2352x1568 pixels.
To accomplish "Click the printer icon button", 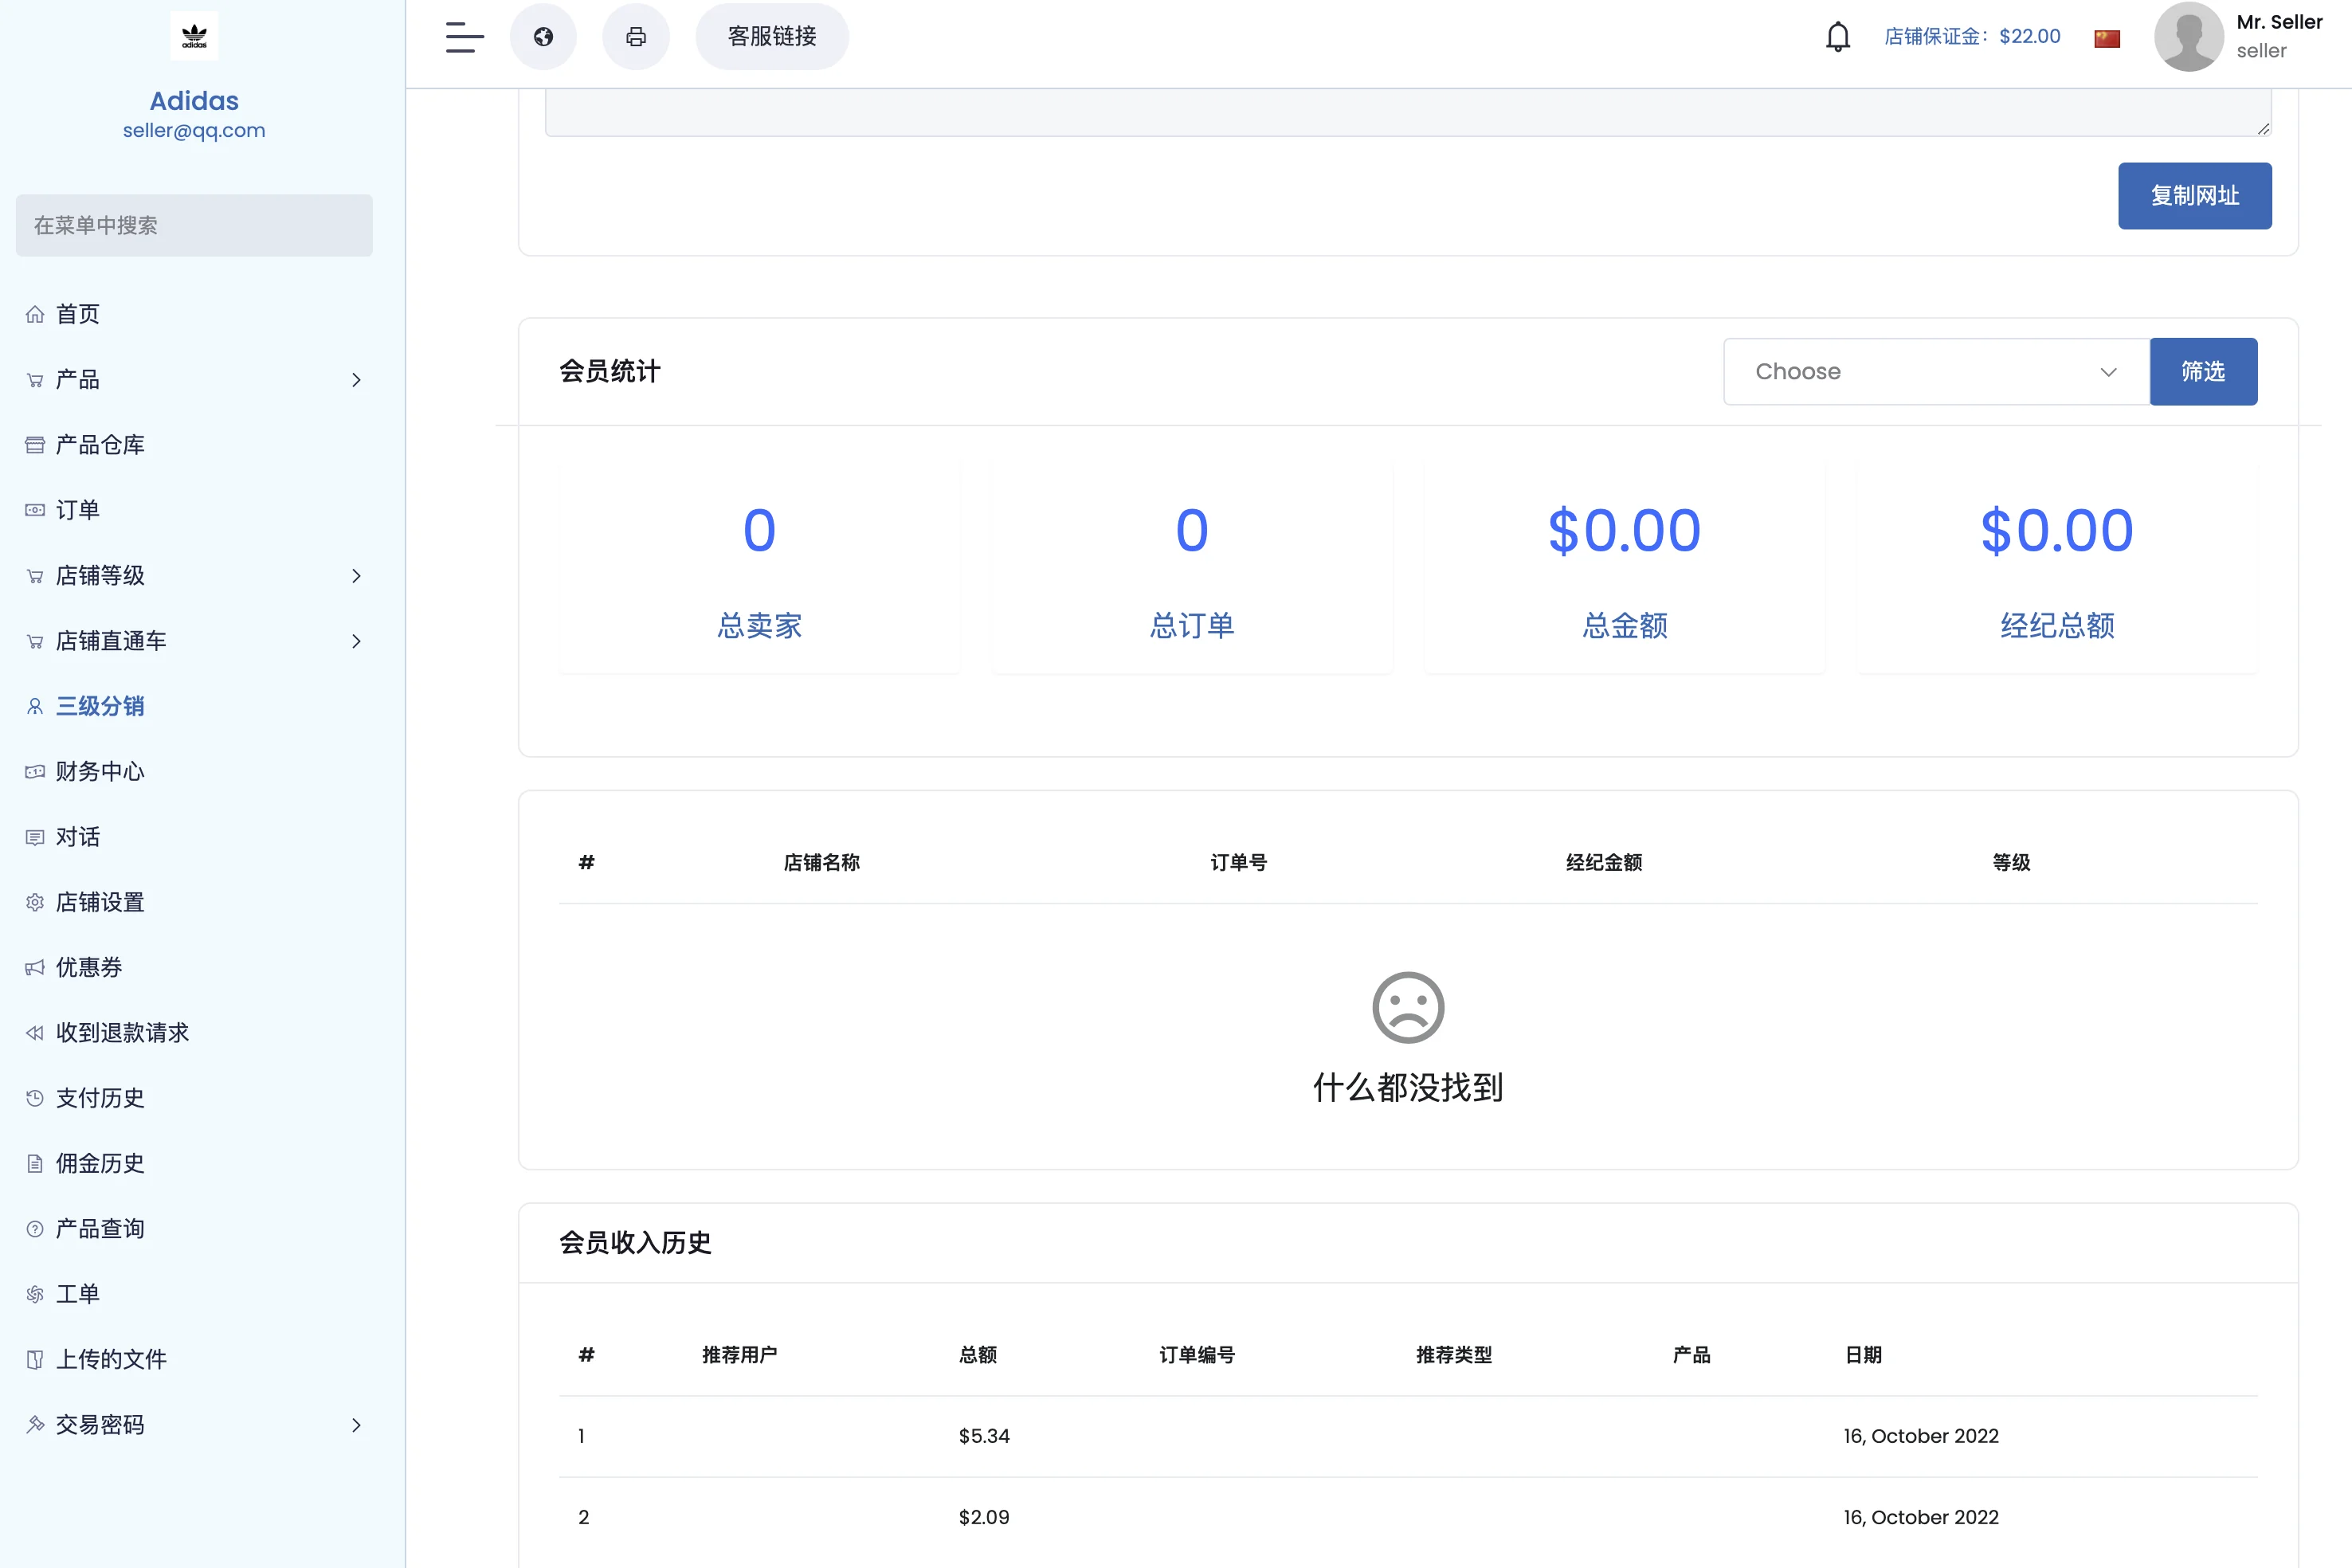I will pyautogui.click(x=636, y=37).
